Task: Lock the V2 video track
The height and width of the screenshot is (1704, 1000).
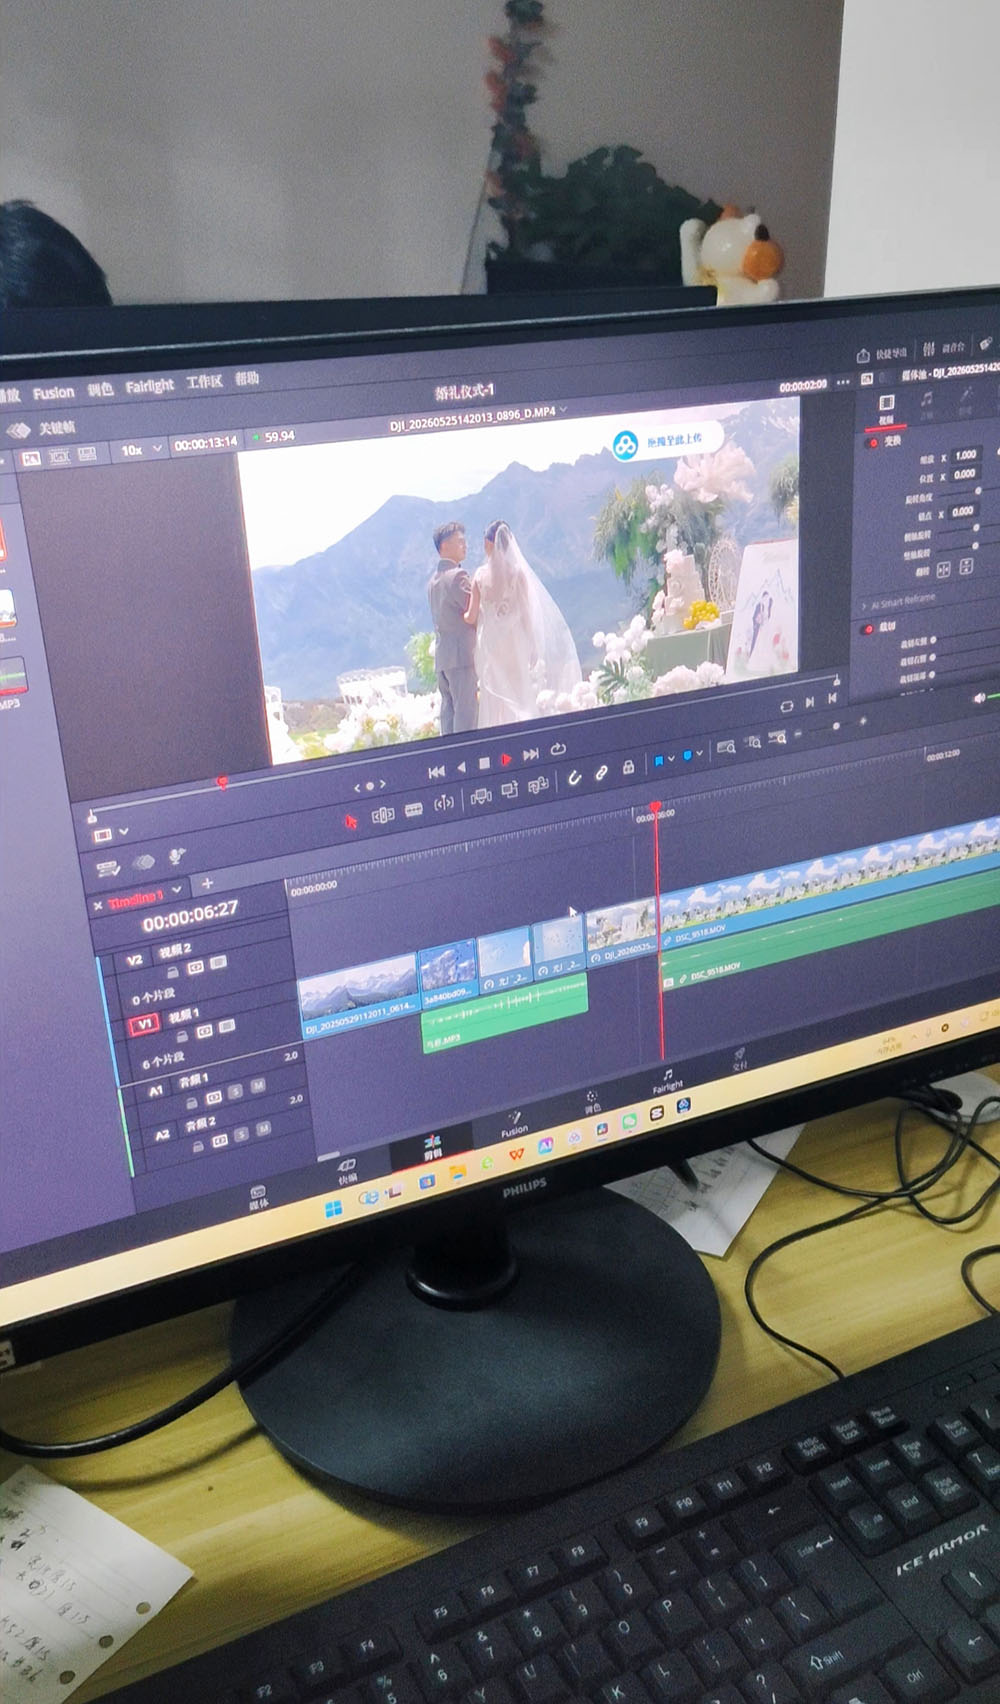Action: click(173, 972)
